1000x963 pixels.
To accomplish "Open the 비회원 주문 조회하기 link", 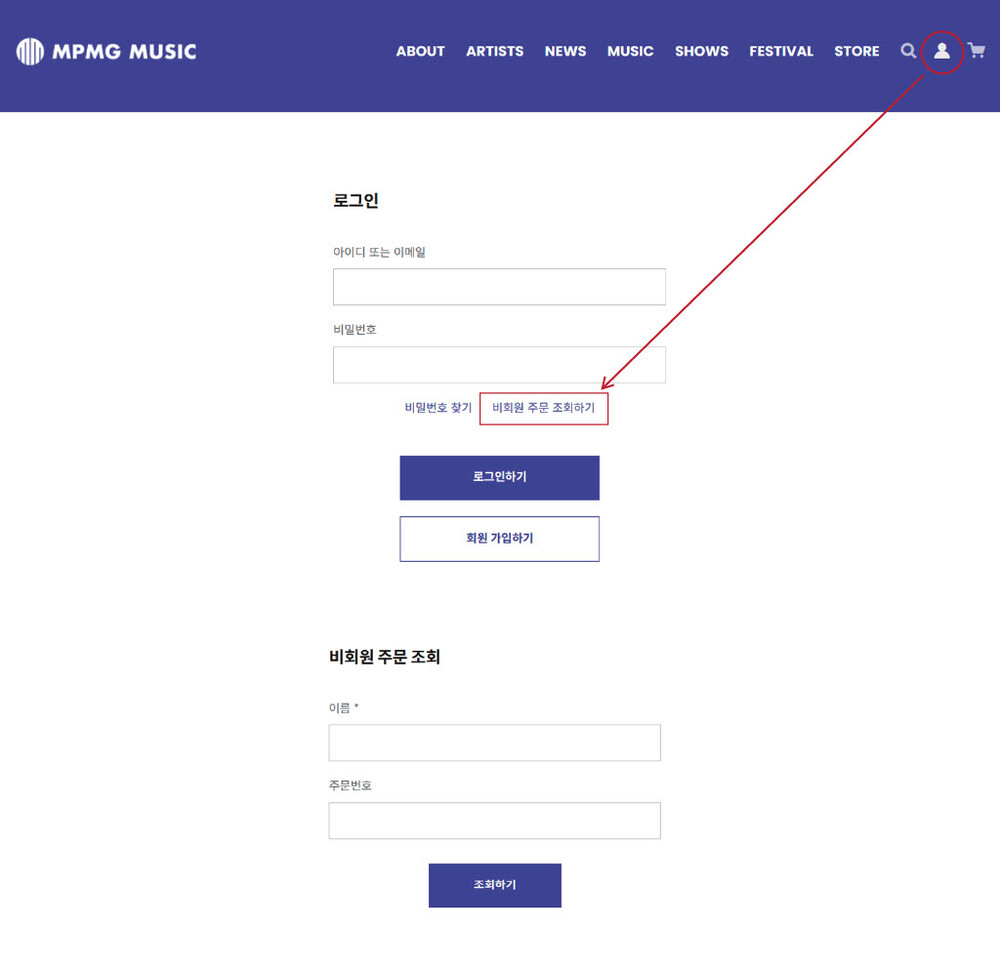I will pos(543,408).
